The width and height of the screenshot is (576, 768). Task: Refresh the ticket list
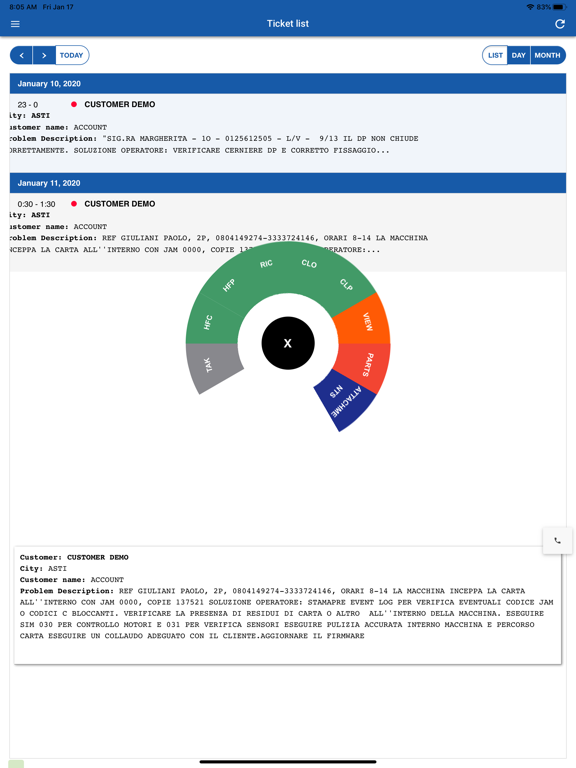tap(560, 24)
